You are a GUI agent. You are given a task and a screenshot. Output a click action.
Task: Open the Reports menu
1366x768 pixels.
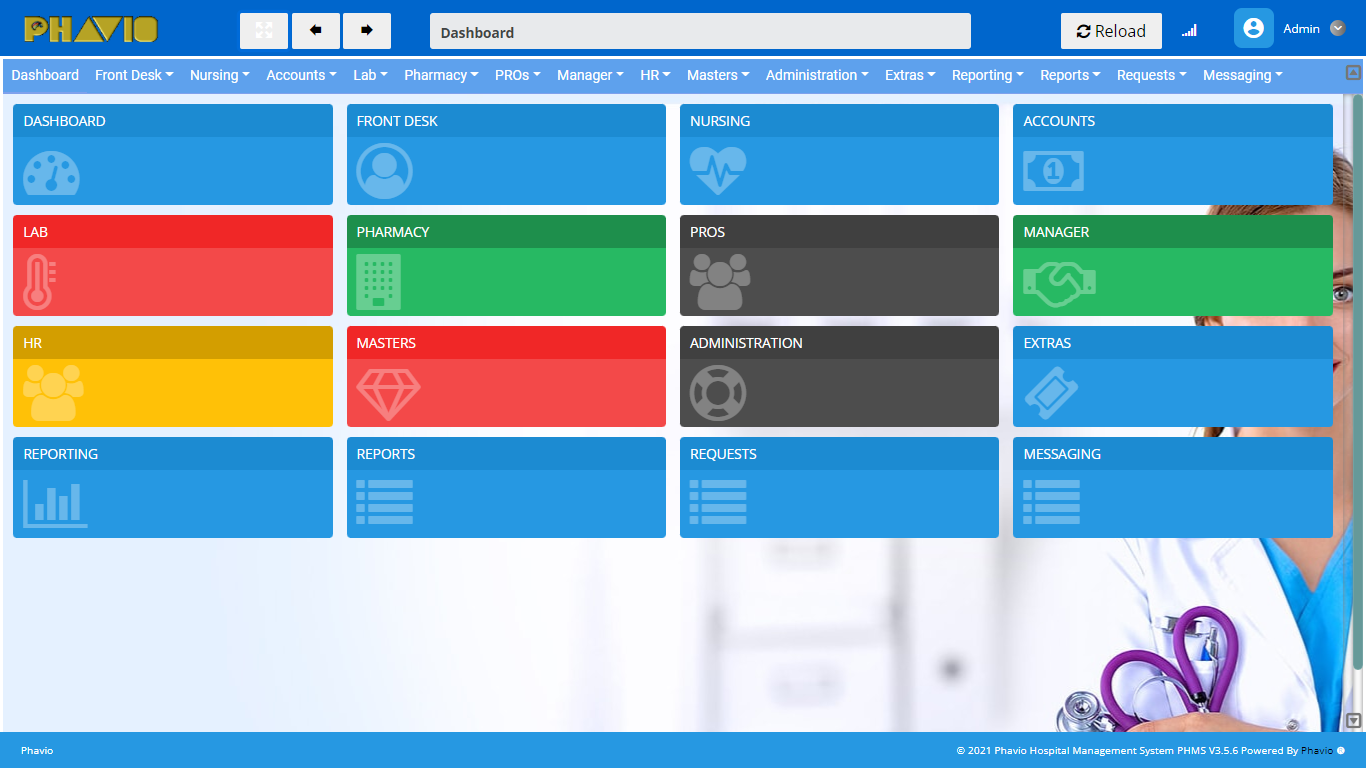pos(1070,75)
